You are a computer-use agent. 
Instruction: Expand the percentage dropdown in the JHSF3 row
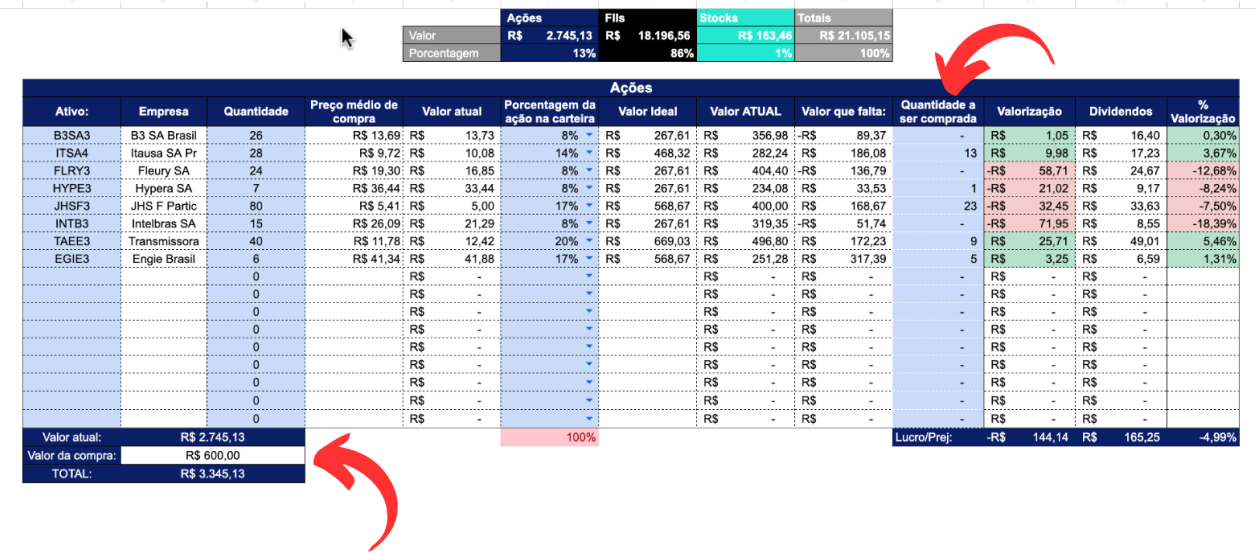(589, 206)
